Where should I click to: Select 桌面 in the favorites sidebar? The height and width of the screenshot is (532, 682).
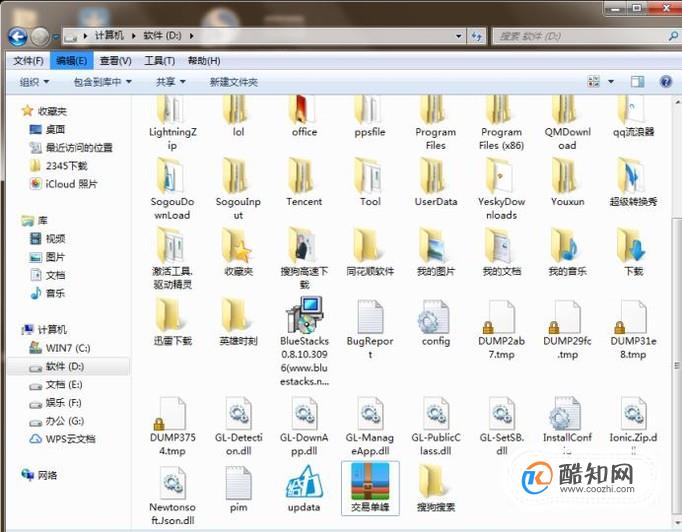tap(47, 130)
